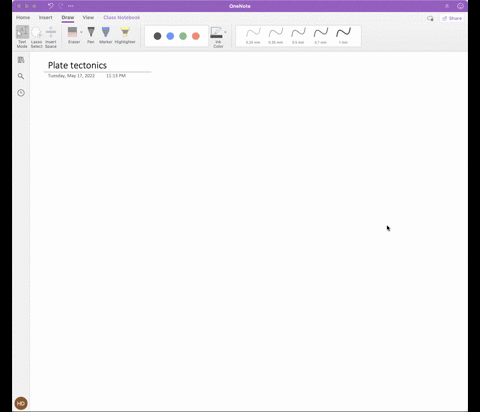Expand the Ink Color dropdown arrow
The width and height of the screenshot is (480, 412).
coord(225,32)
